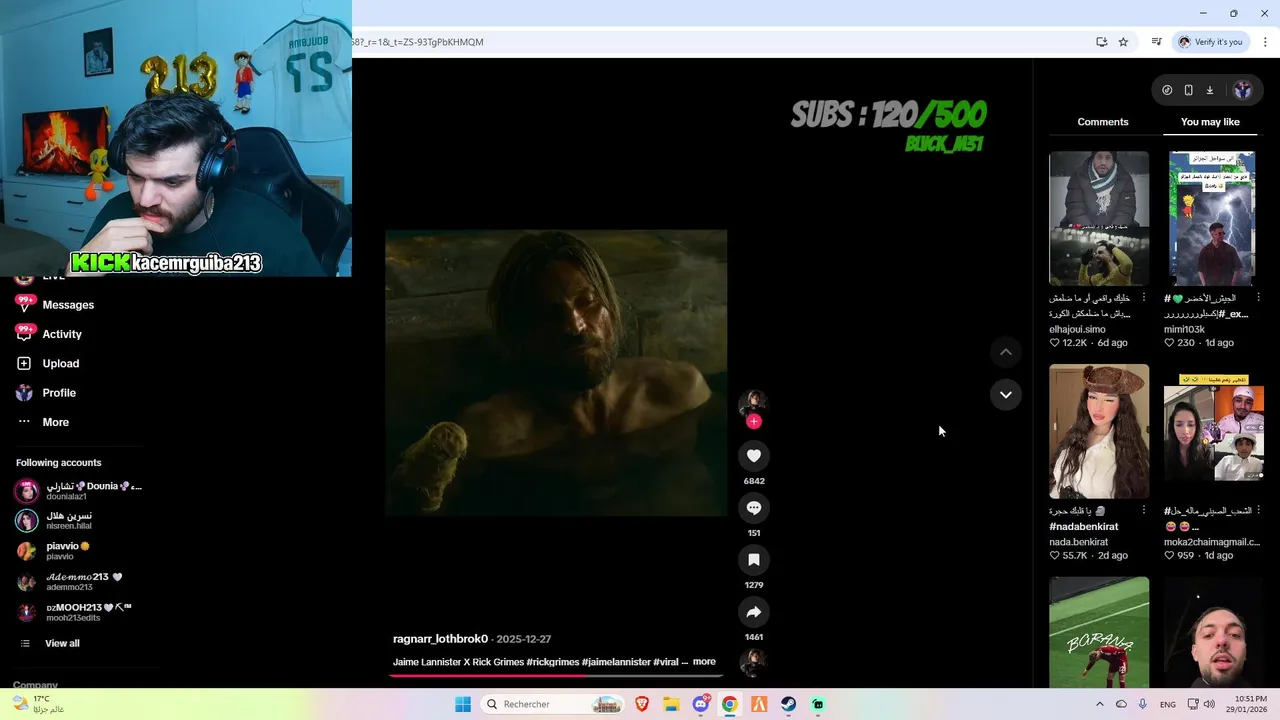The width and height of the screenshot is (1280, 720).
Task: Share the video via arrow icon
Action: [754, 612]
